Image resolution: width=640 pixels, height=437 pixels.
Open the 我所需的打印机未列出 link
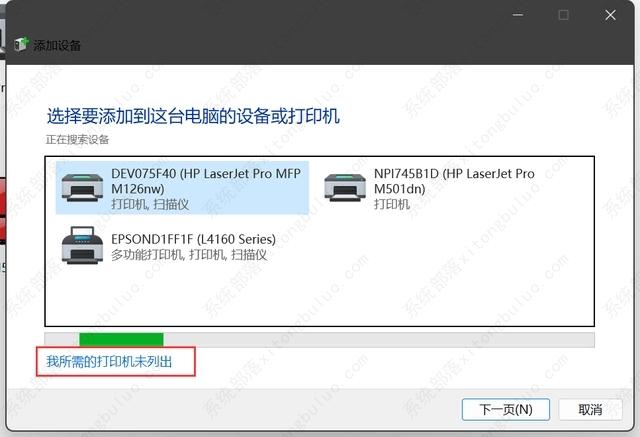pyautogui.click(x=109, y=362)
